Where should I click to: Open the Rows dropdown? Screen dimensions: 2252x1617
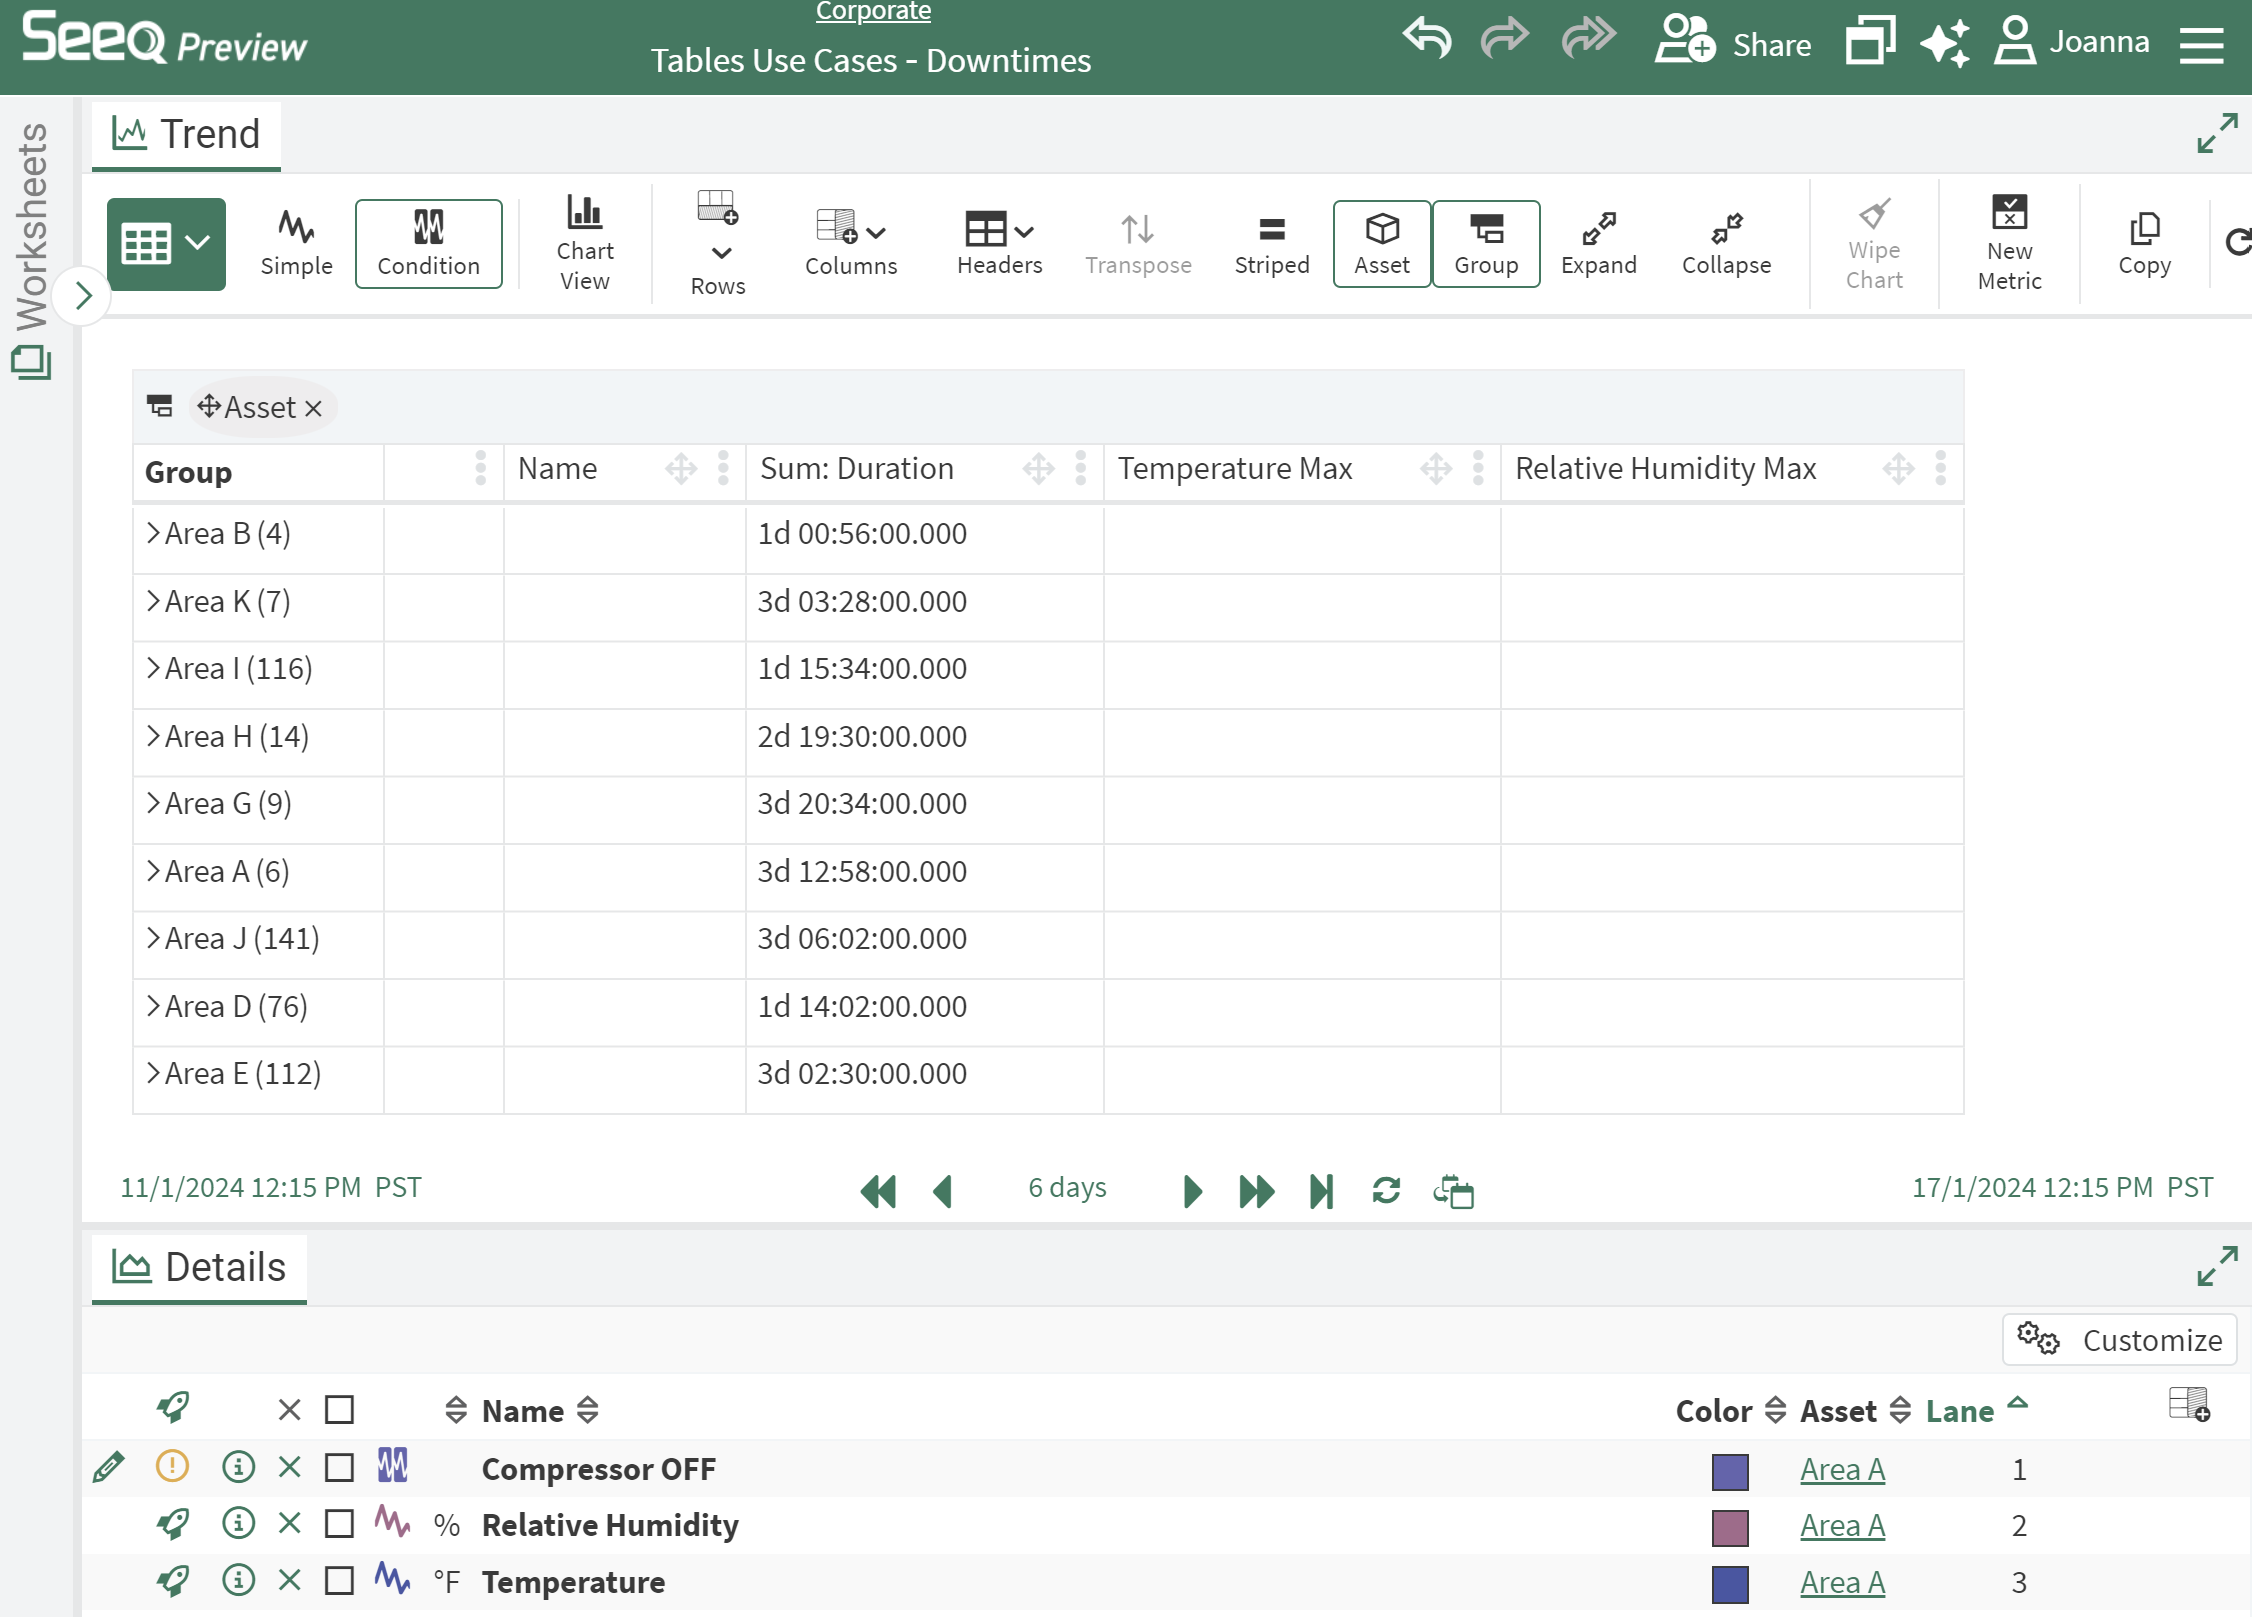(718, 243)
